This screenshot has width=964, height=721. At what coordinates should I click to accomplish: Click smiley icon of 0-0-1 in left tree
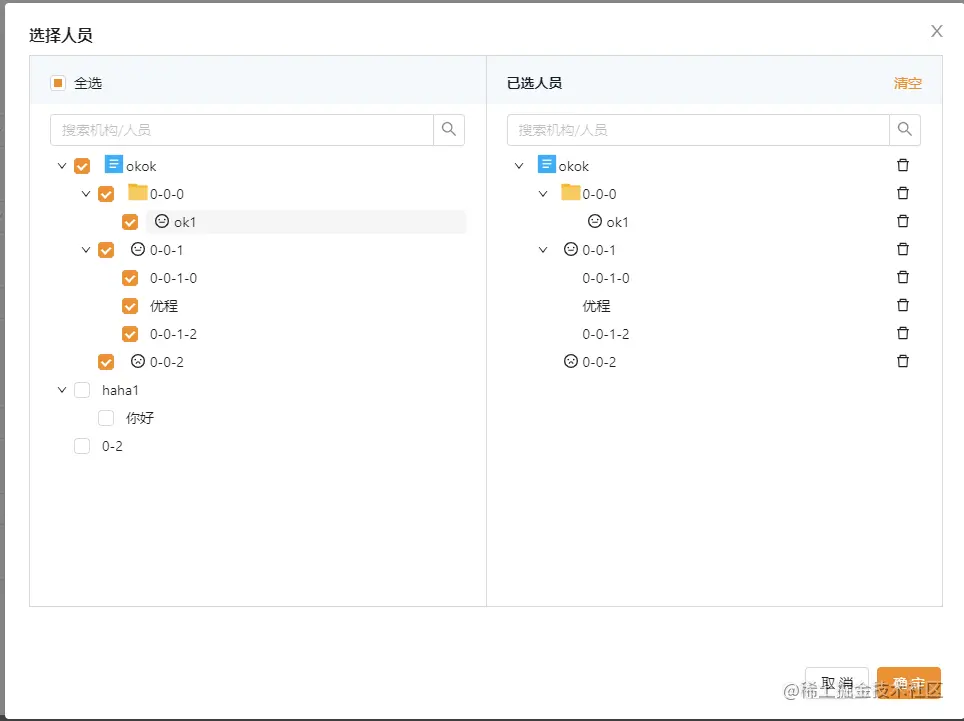click(138, 249)
